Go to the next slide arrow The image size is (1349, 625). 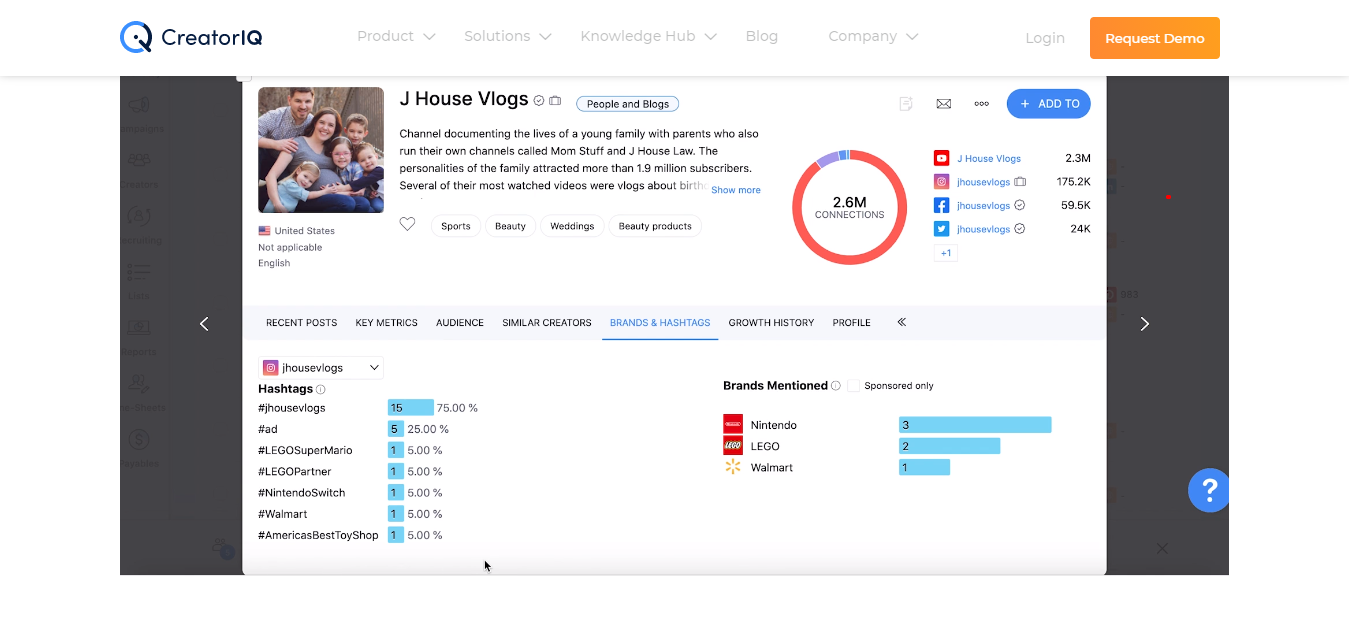coord(1145,324)
